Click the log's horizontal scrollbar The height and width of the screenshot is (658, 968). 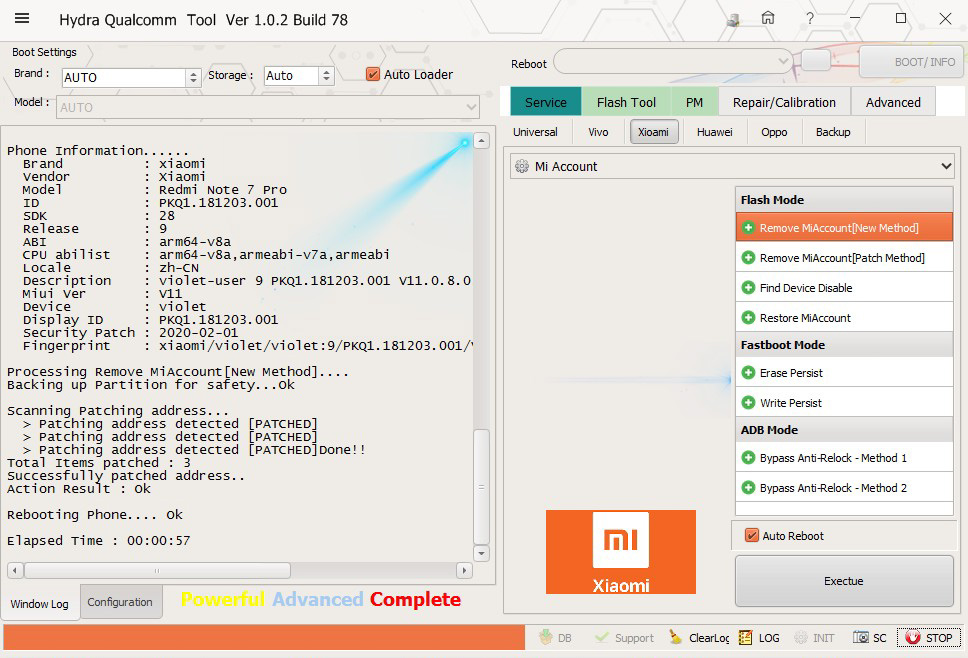(157, 570)
